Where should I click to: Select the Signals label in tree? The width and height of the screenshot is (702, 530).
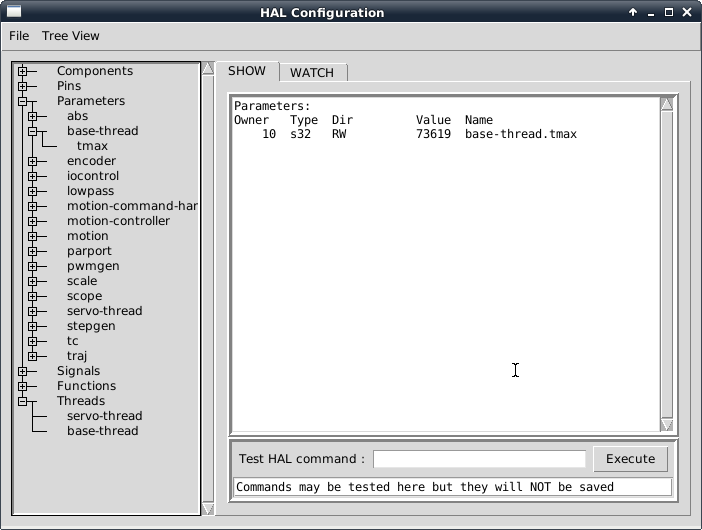(x=78, y=371)
